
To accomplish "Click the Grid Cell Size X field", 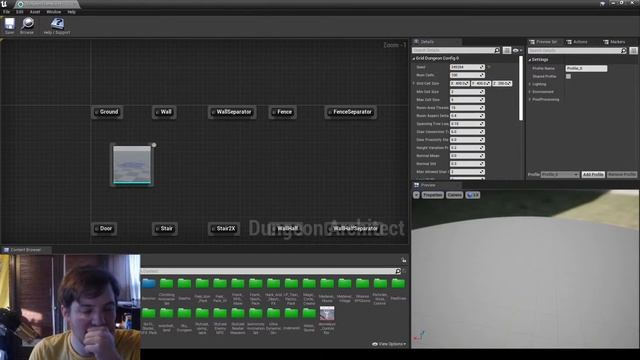I will tap(460, 83).
